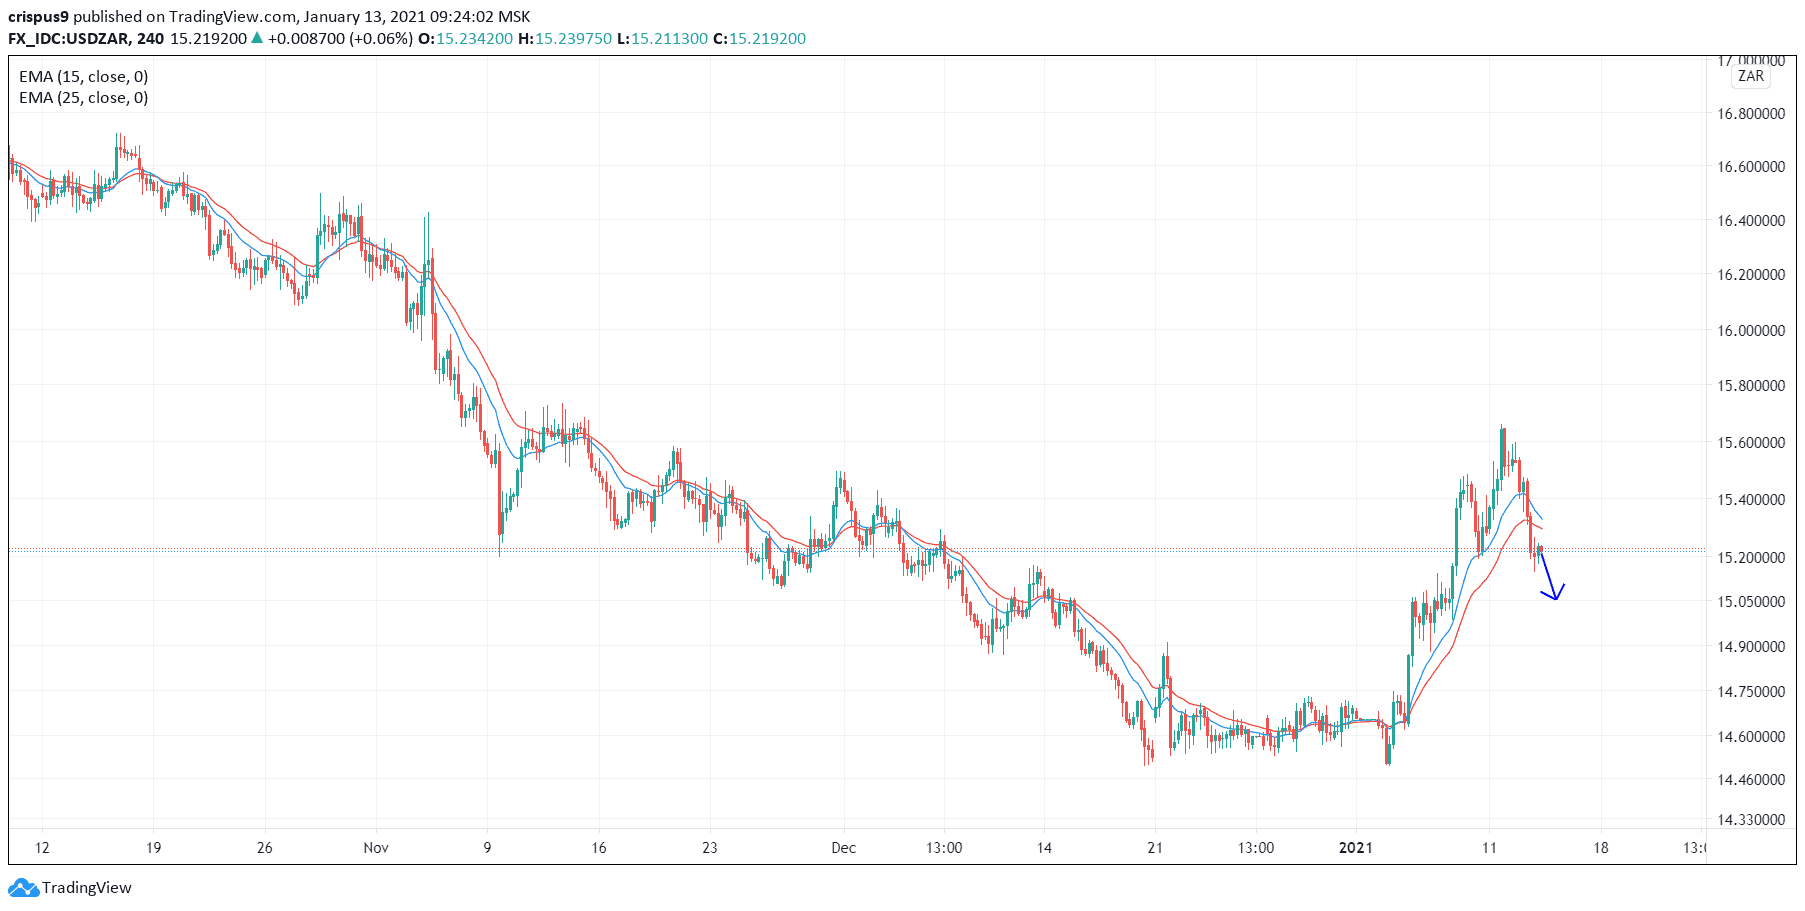
Task: Click the TradingView cloud logo icon
Action: [23, 887]
